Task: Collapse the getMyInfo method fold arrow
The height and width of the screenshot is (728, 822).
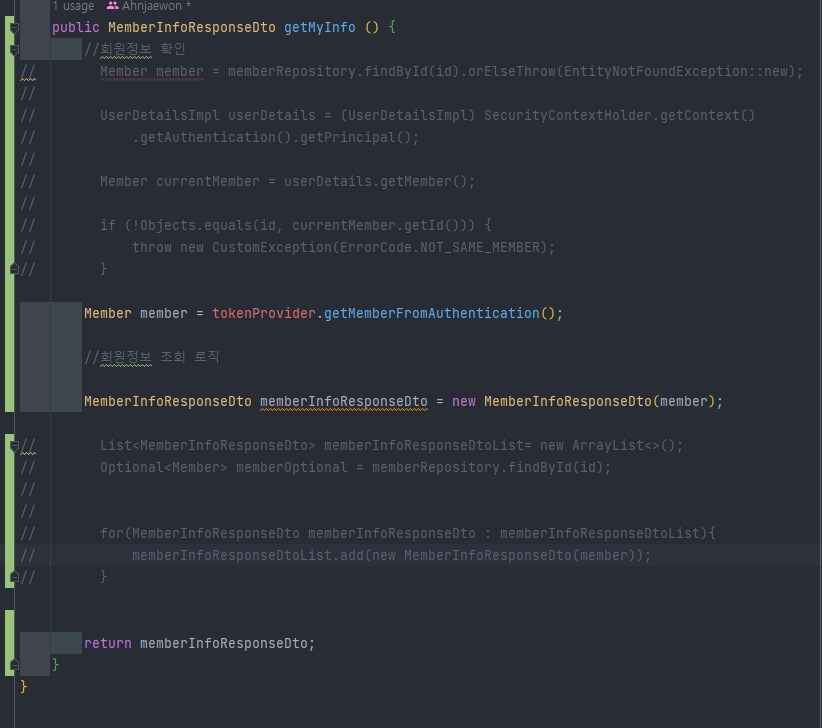Action: tap(14, 28)
